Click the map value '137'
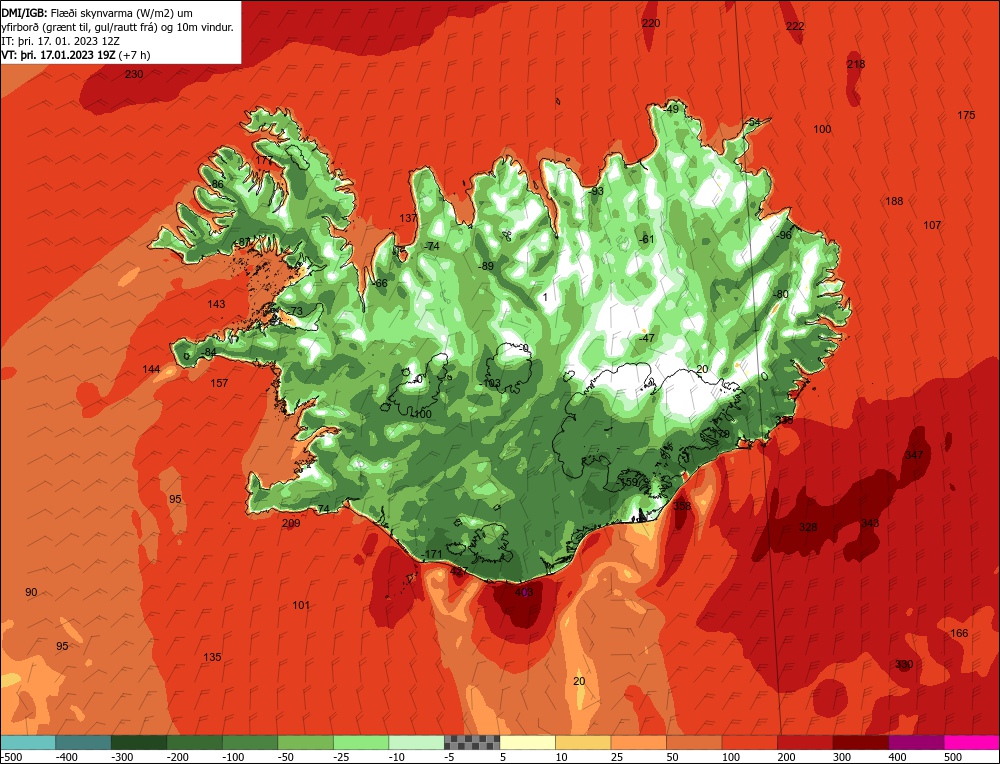This screenshot has width=1000, height=764. click(x=408, y=218)
